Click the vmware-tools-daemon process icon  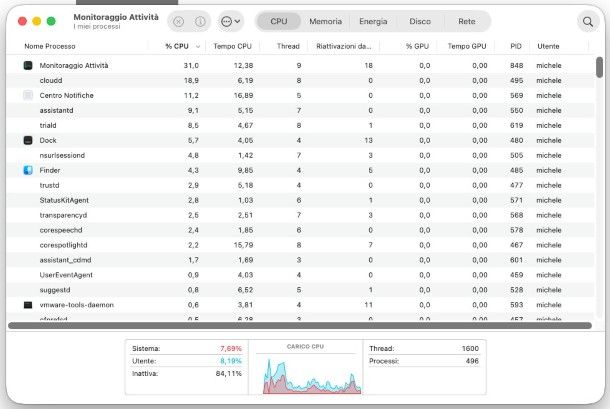pyautogui.click(x=28, y=305)
